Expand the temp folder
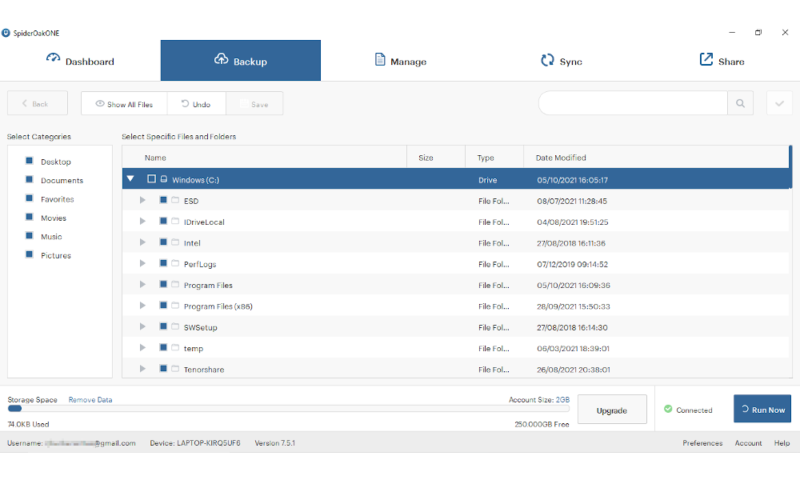Image resolution: width=800 pixels, height=480 pixels. (x=142, y=348)
